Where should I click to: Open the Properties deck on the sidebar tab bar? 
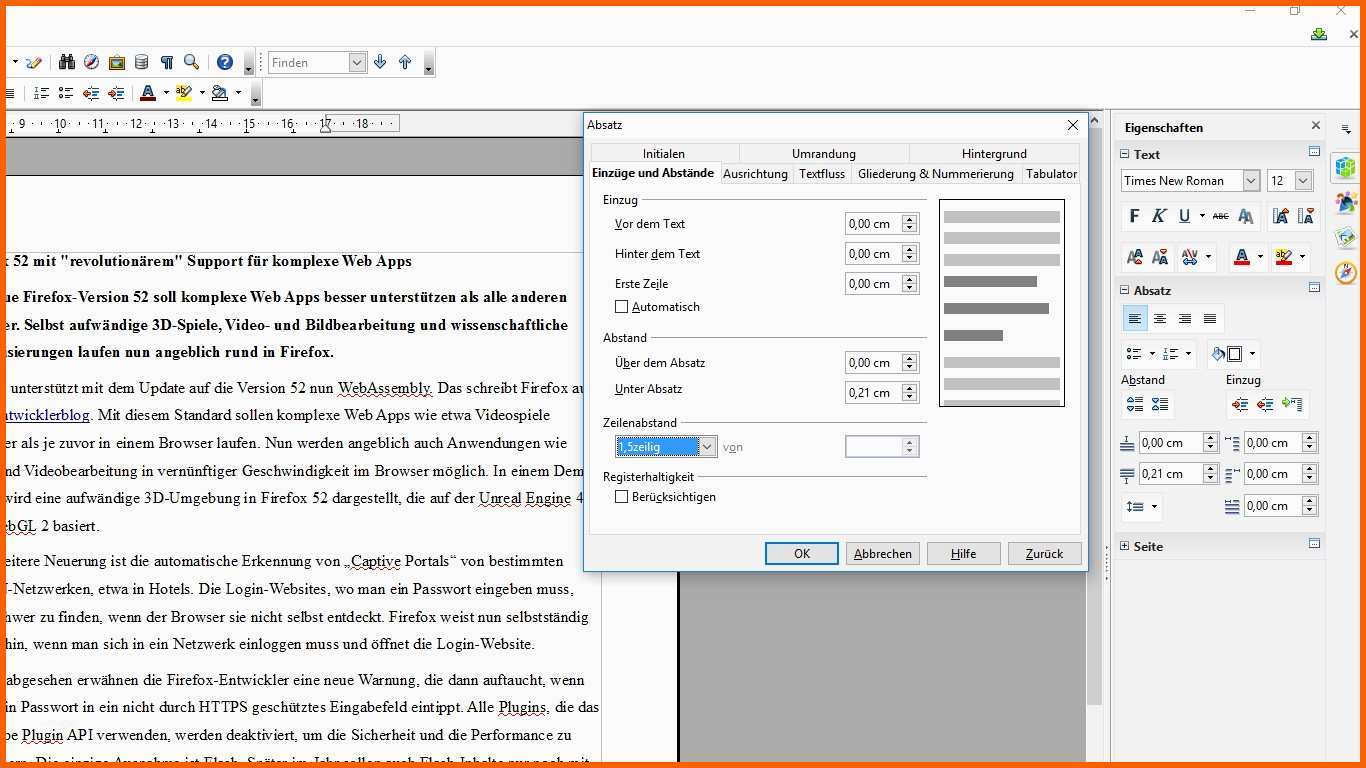(1346, 167)
